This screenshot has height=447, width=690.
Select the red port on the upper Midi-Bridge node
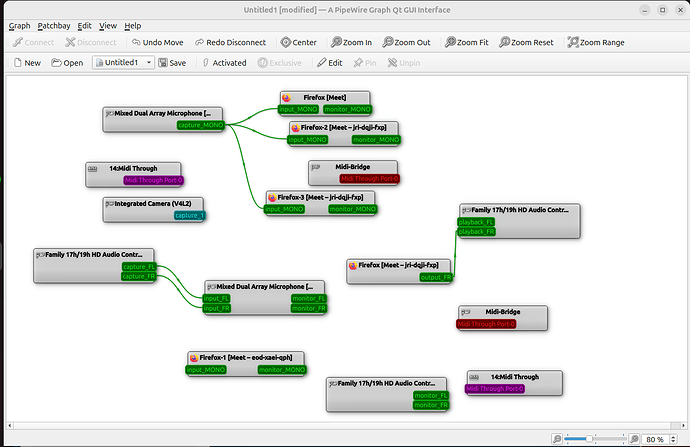point(369,179)
